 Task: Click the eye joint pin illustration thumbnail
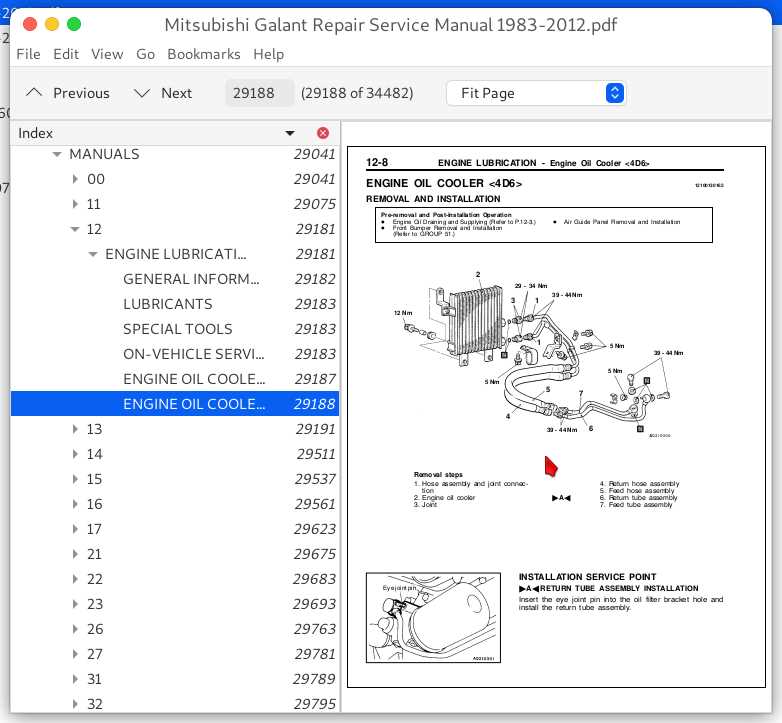coord(433,617)
